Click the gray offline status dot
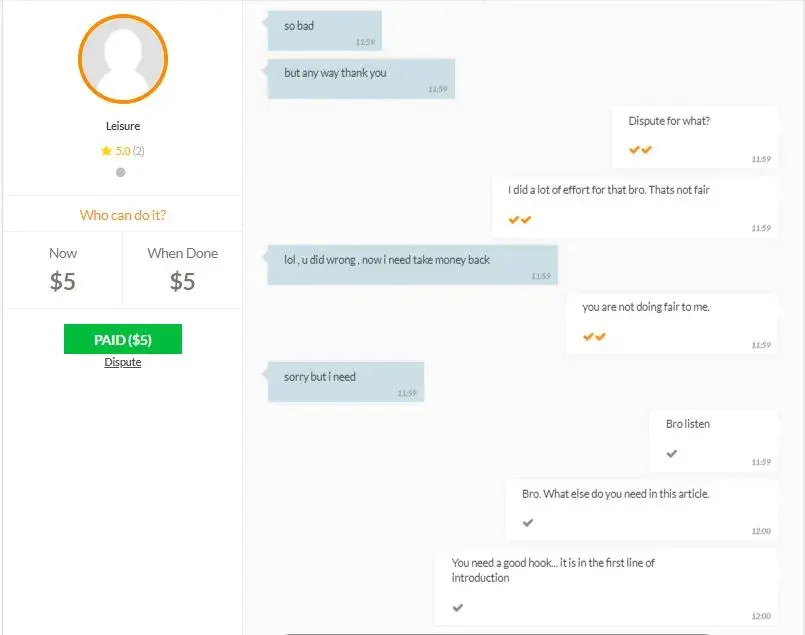805x635 pixels. point(121,172)
